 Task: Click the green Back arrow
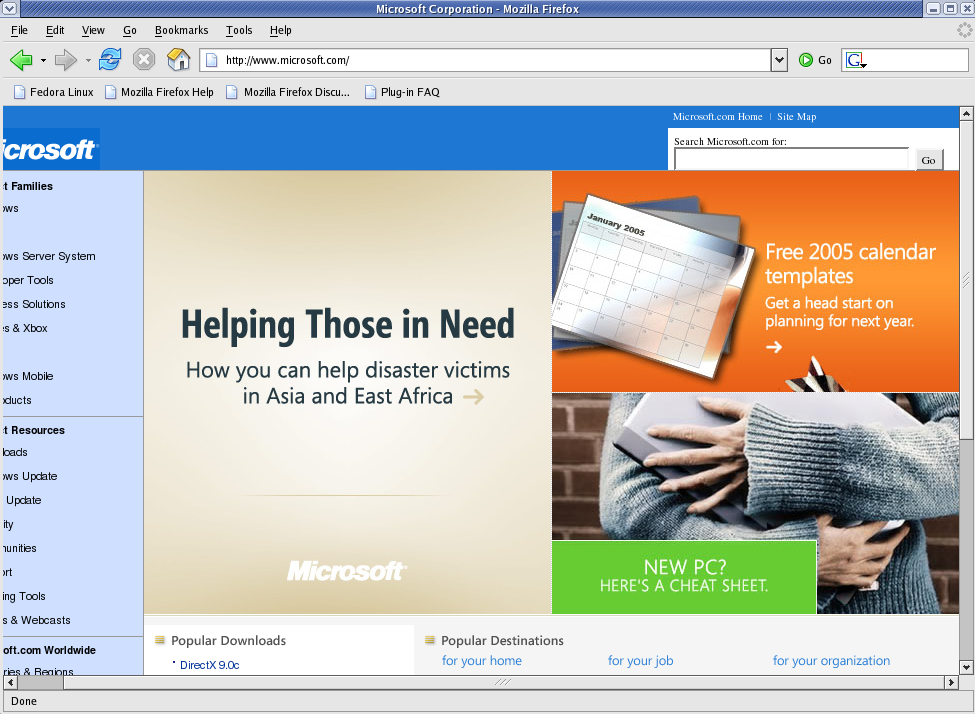click(21, 60)
